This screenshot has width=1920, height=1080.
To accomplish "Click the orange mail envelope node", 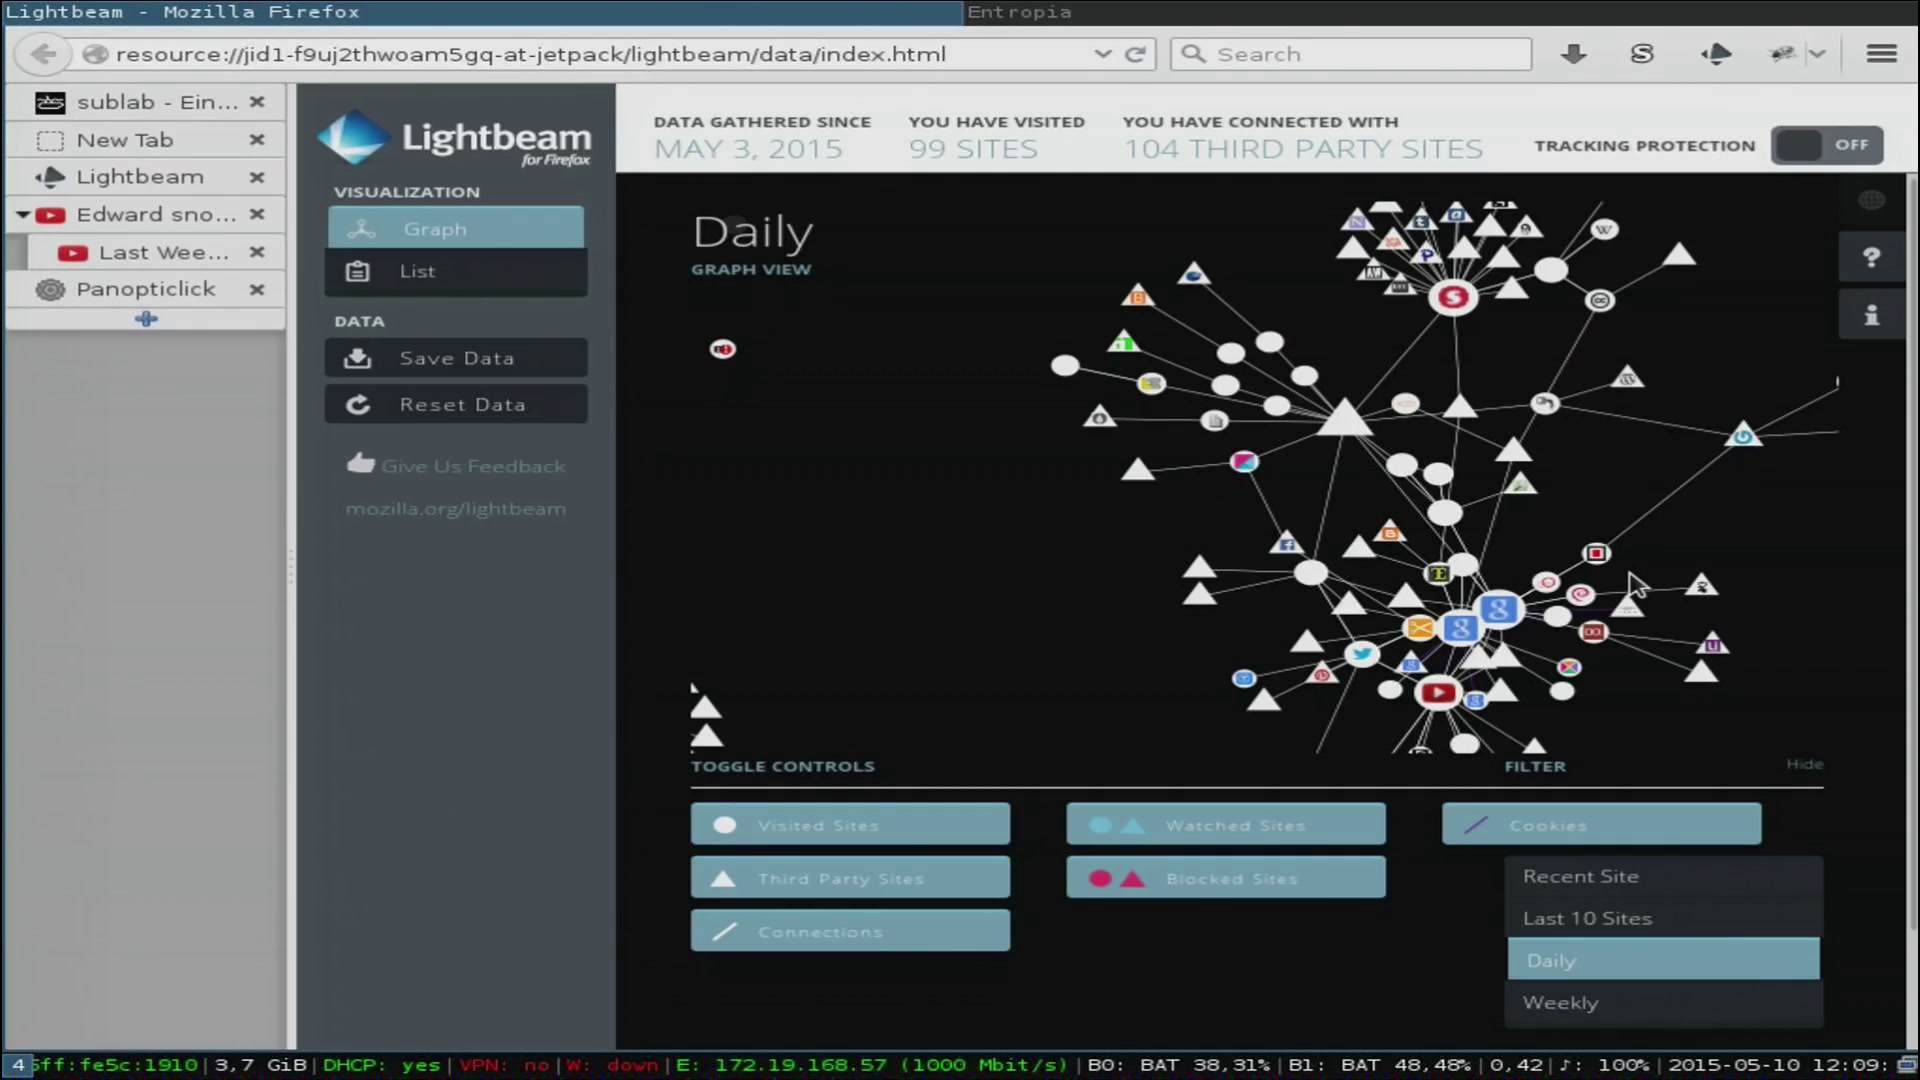I will click(x=1420, y=628).
